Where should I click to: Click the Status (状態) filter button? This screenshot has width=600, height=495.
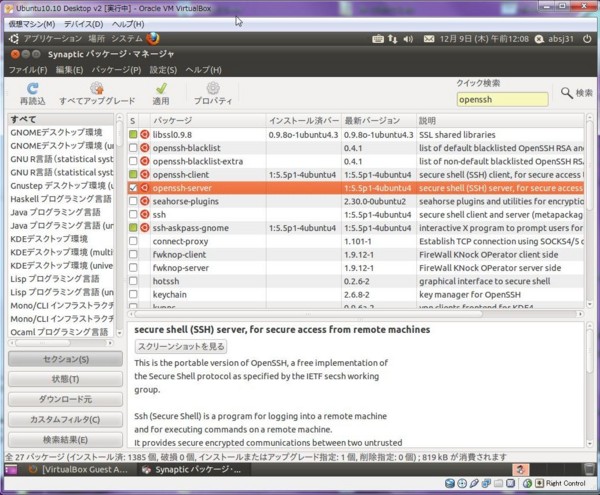tap(65, 379)
